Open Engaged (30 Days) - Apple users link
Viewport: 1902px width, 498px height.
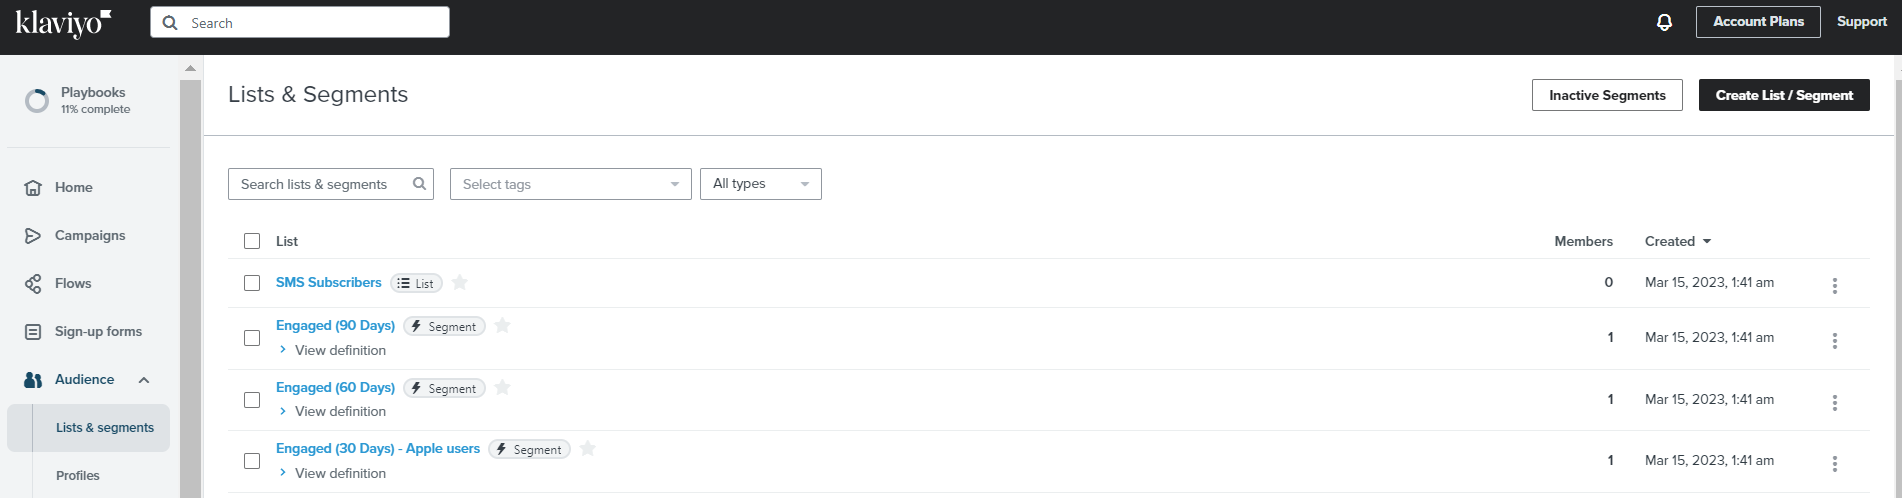(378, 448)
